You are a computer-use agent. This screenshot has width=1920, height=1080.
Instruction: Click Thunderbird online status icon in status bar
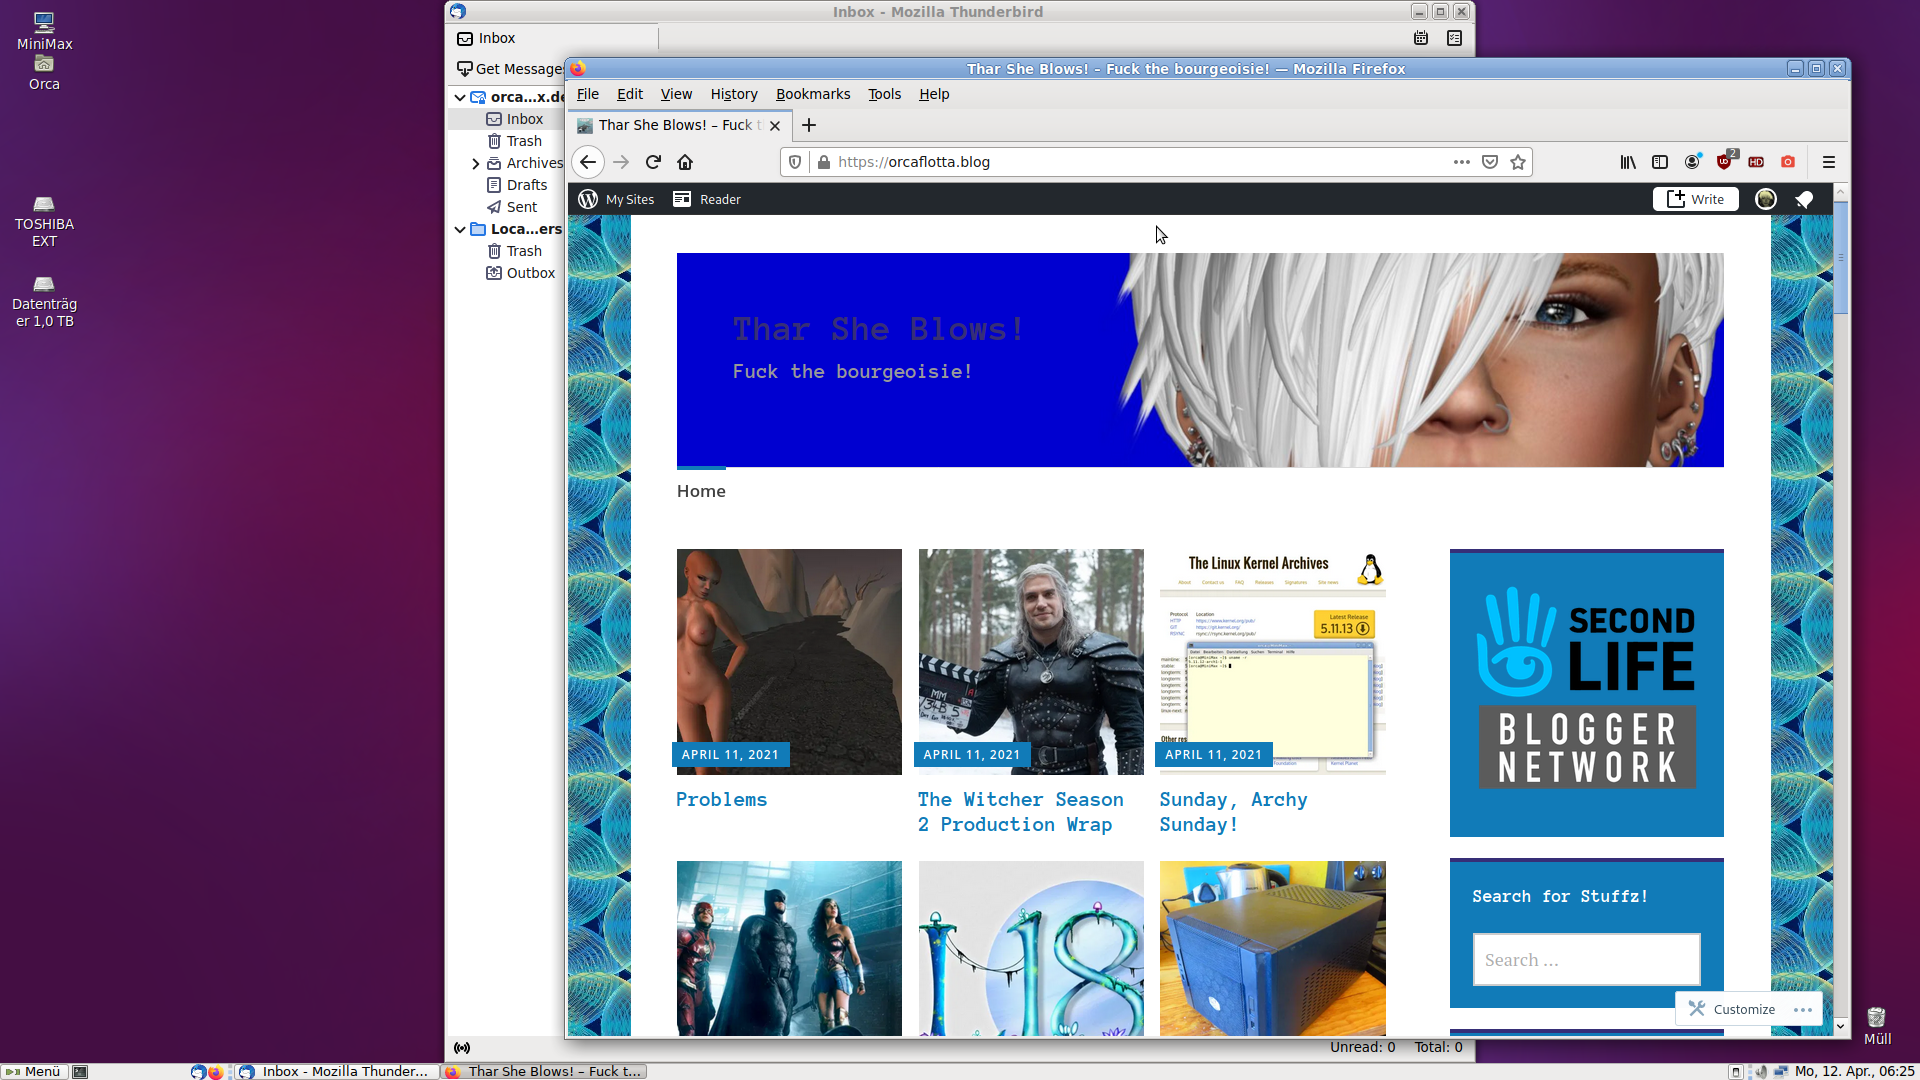click(462, 1048)
